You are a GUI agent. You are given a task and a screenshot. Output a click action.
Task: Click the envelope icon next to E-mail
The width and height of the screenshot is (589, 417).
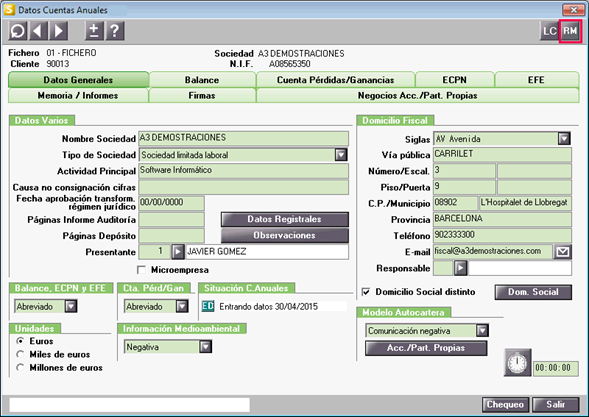563,252
